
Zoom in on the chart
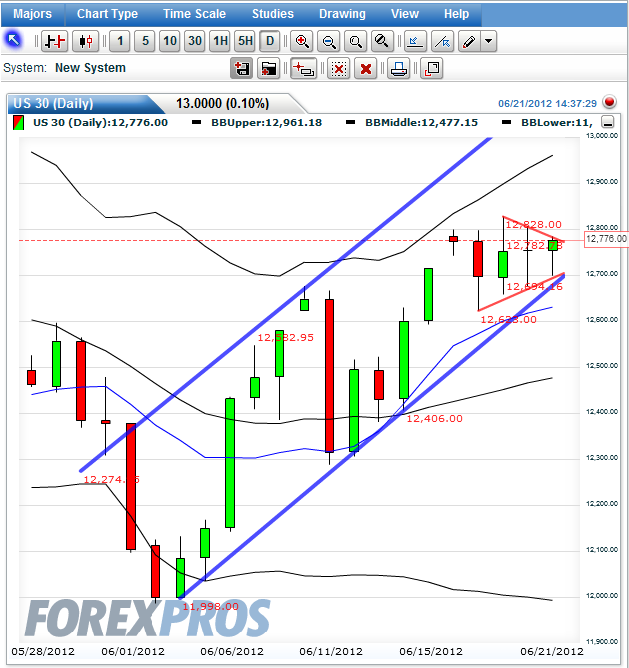click(x=302, y=41)
